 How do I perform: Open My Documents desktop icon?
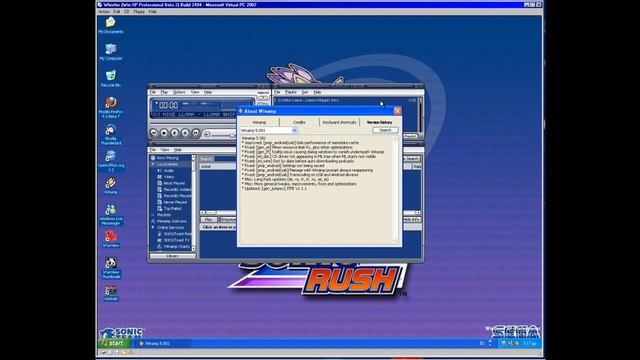tap(110, 25)
